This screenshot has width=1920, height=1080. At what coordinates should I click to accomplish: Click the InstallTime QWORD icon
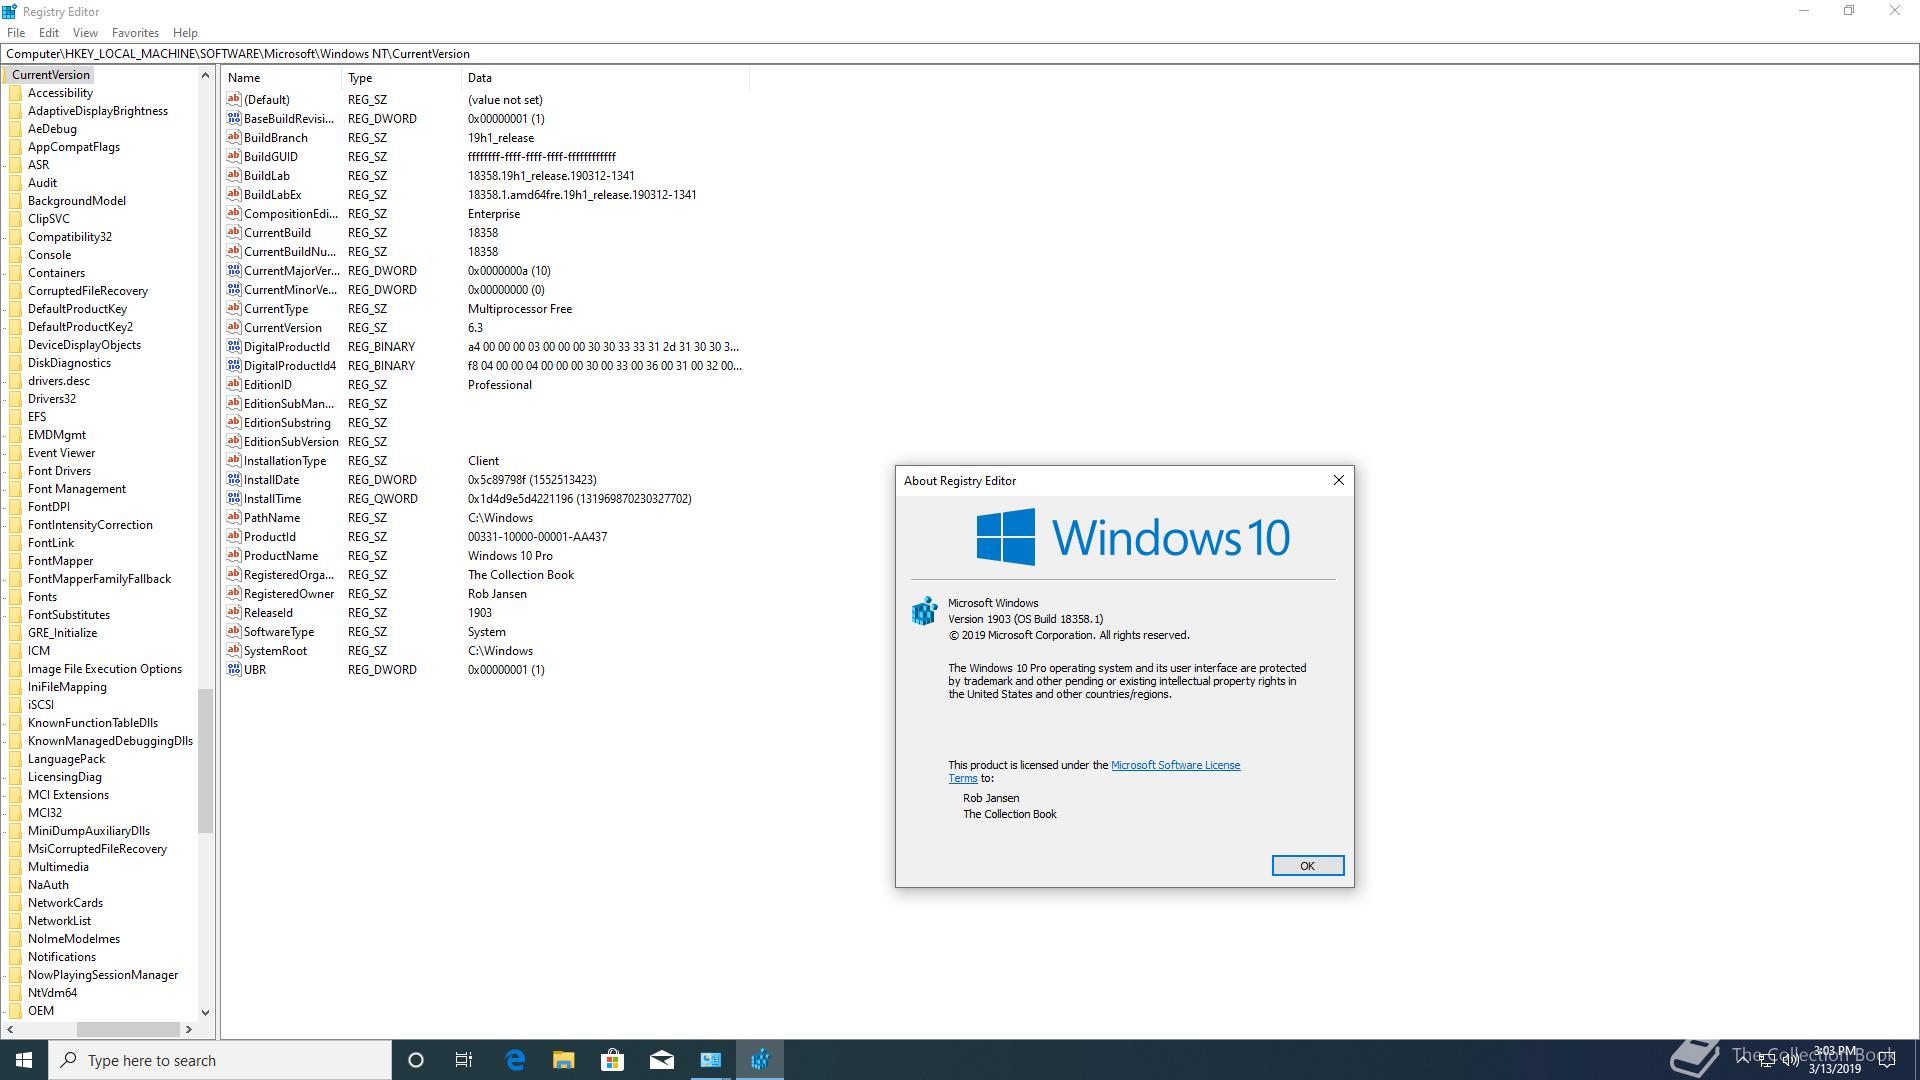[x=234, y=498]
